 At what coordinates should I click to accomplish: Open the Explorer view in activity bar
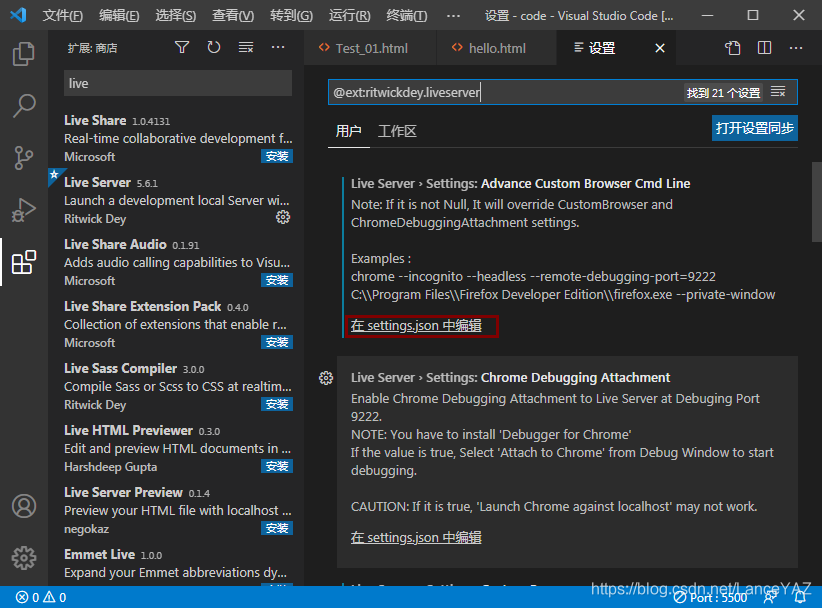[x=24, y=53]
